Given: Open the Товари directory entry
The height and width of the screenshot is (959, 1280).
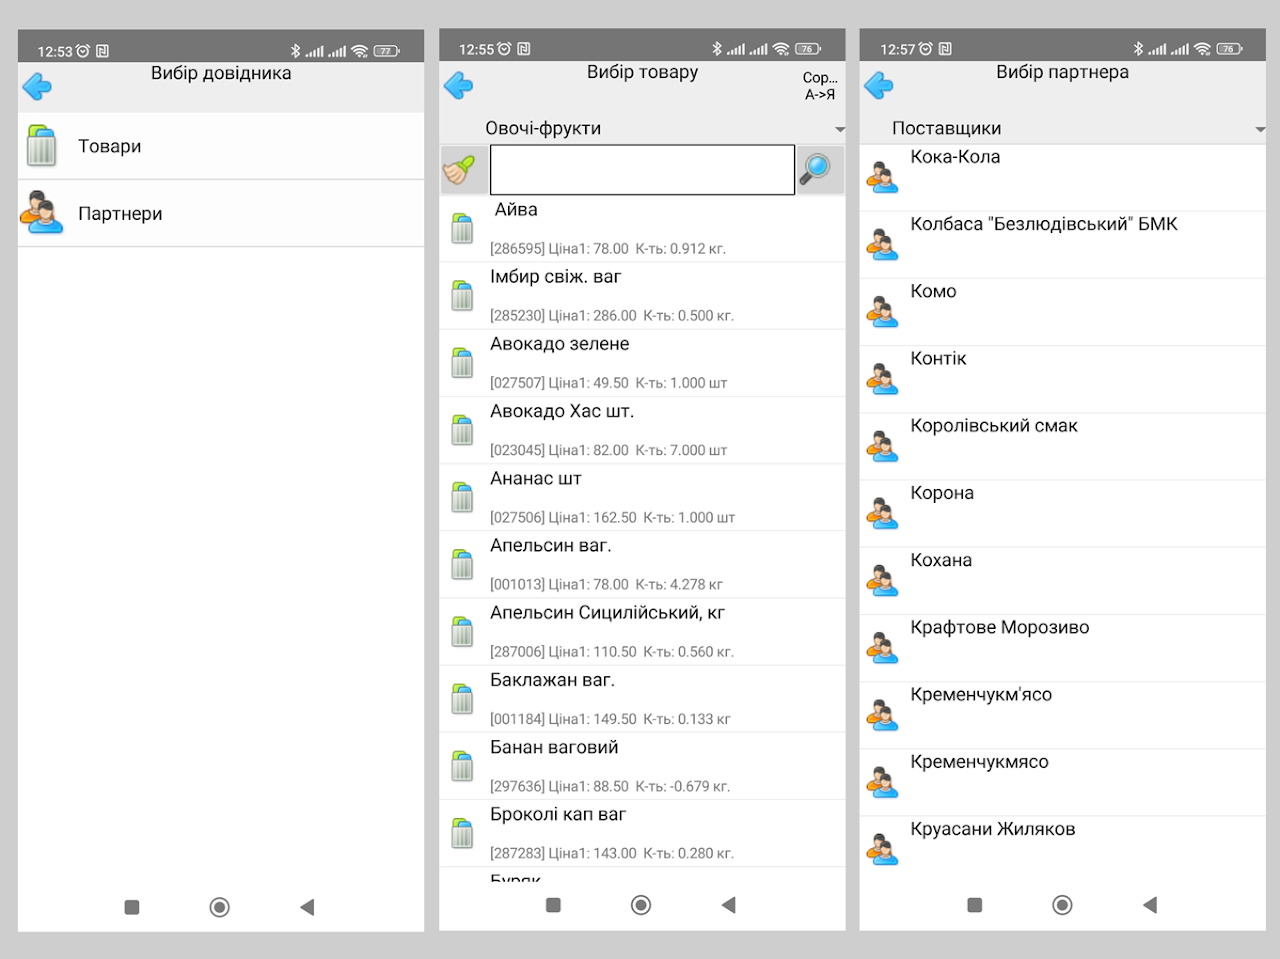Looking at the screenshot, I should click(x=221, y=146).
